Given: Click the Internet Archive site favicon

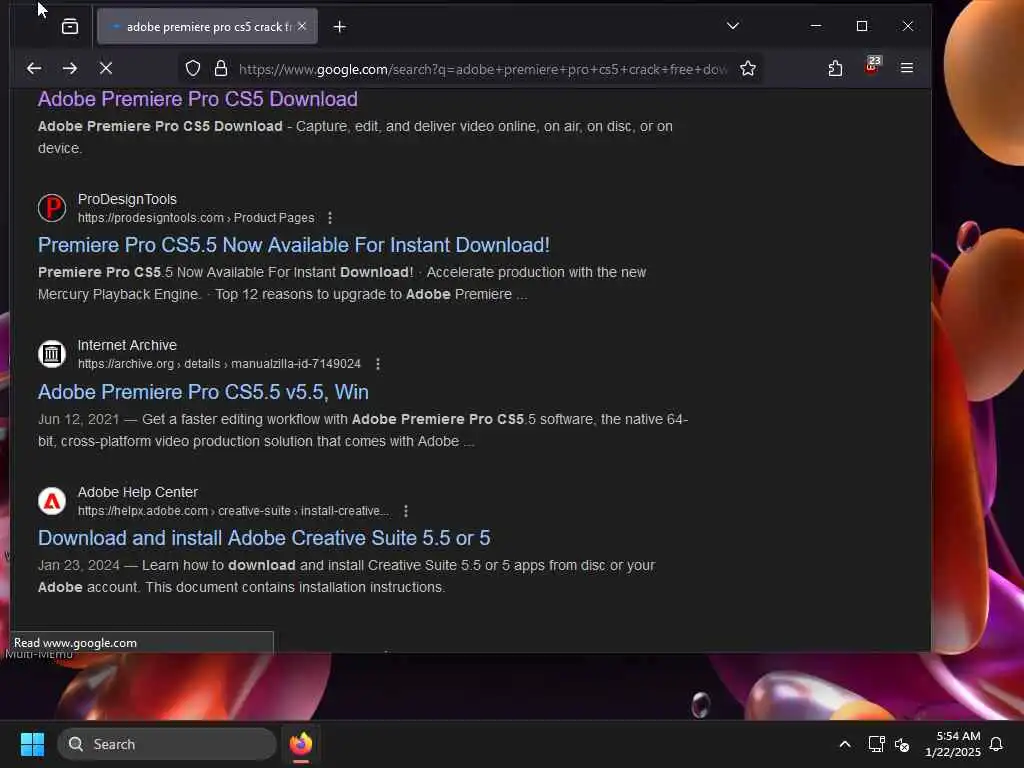Looking at the screenshot, I should pos(52,354).
